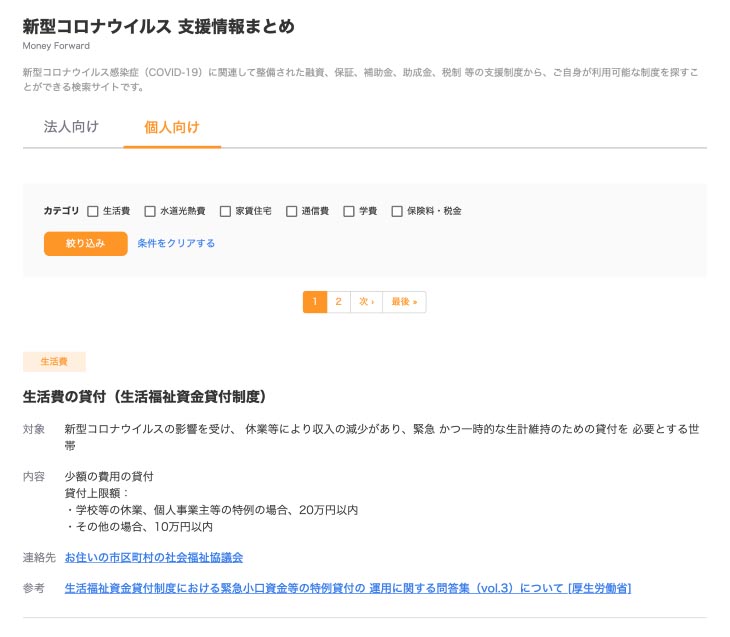The image size is (730, 637).
Task: Click the 次 › next page button
Action: coord(366,302)
